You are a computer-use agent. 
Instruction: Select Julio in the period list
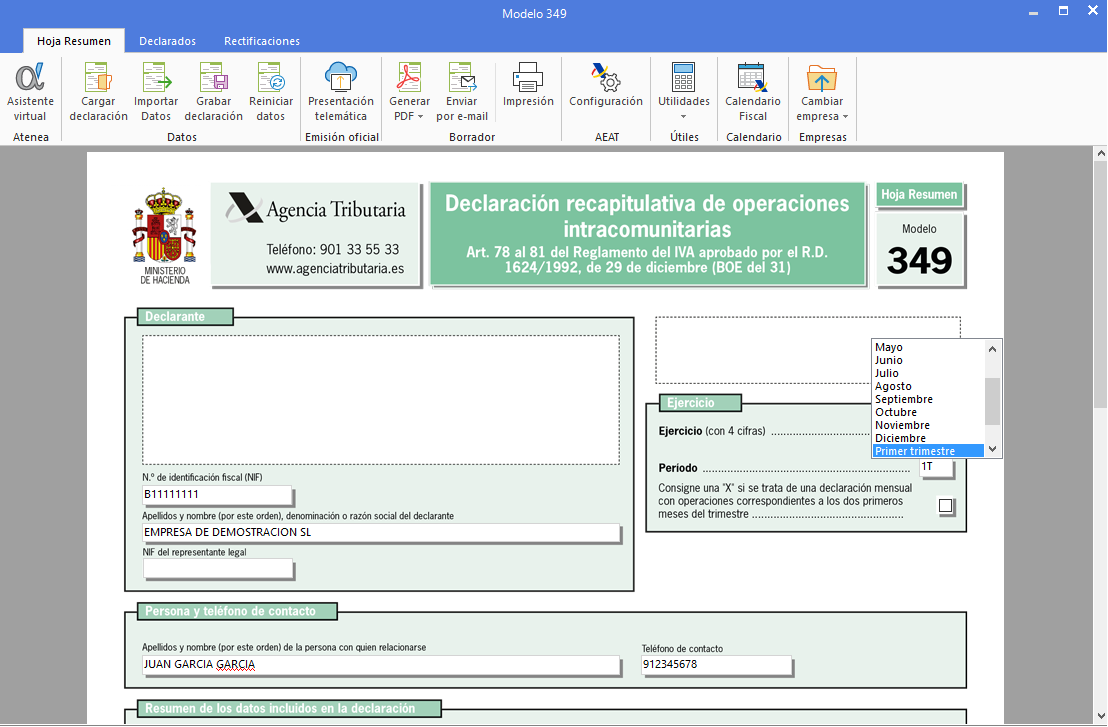[929, 373]
